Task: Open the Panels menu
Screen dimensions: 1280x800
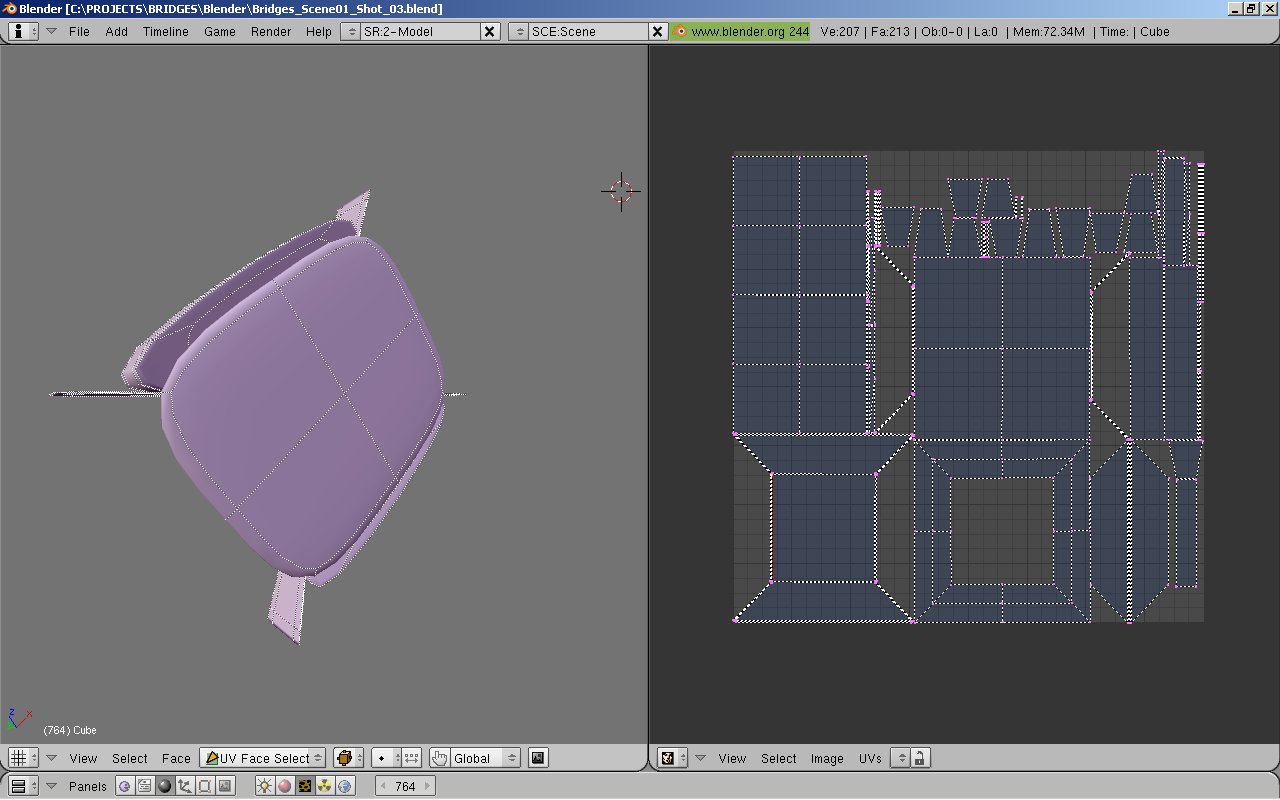Action: point(88,786)
